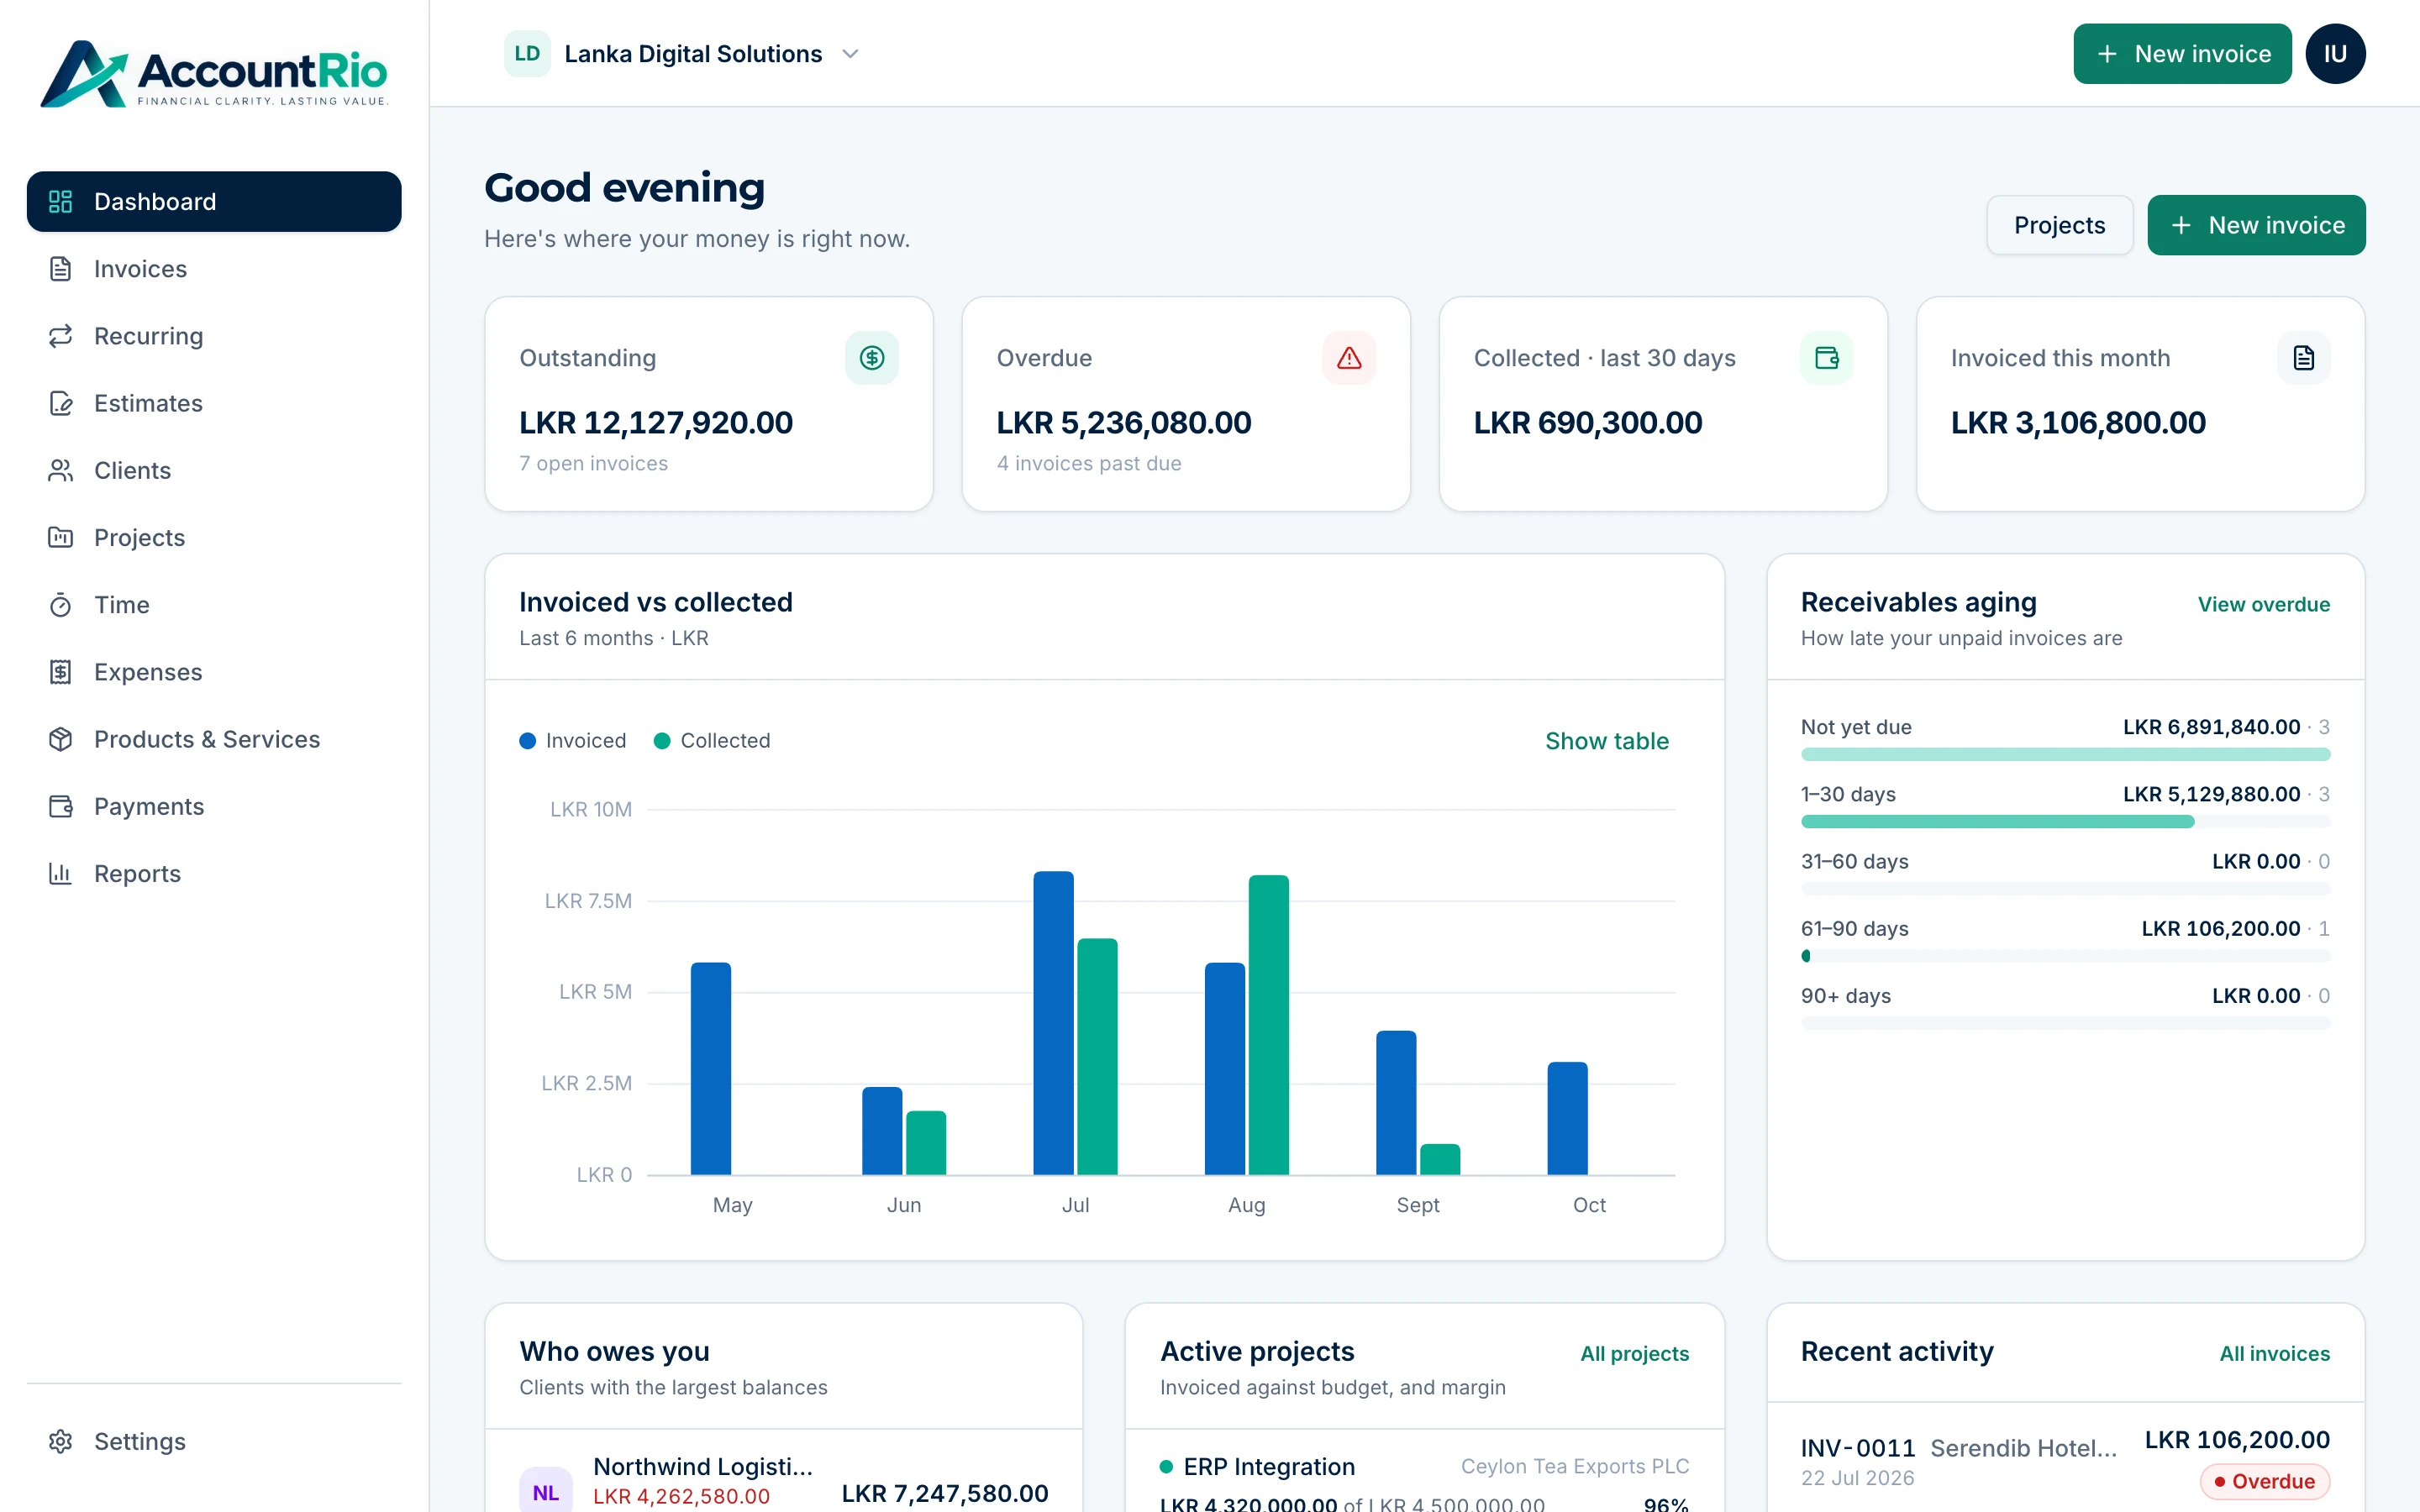2420x1512 pixels.
Task: Open Lanka Digital Solutions company selector
Action: tap(683, 54)
